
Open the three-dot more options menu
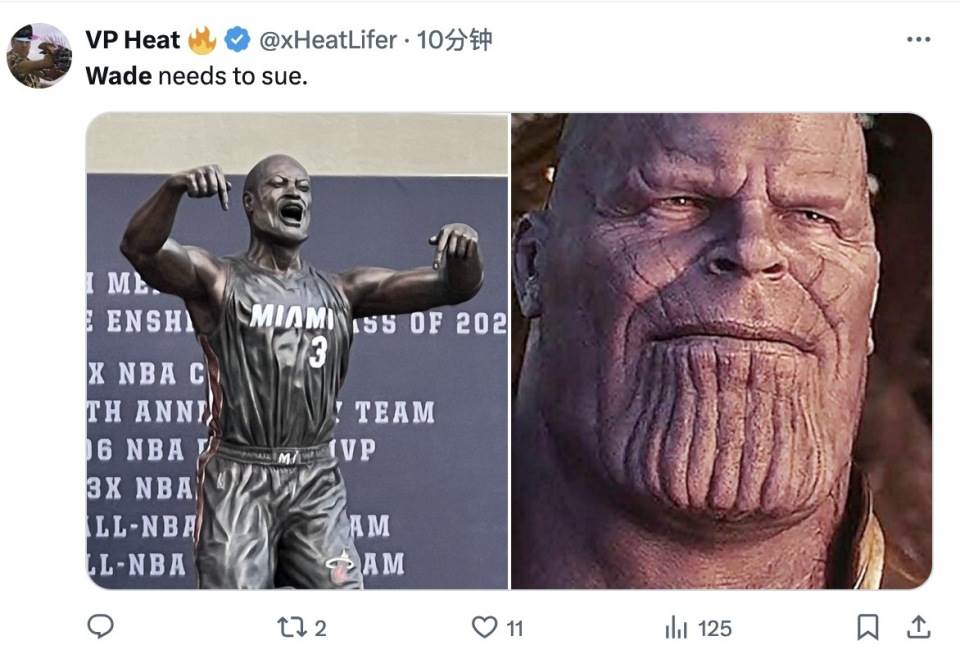(918, 40)
